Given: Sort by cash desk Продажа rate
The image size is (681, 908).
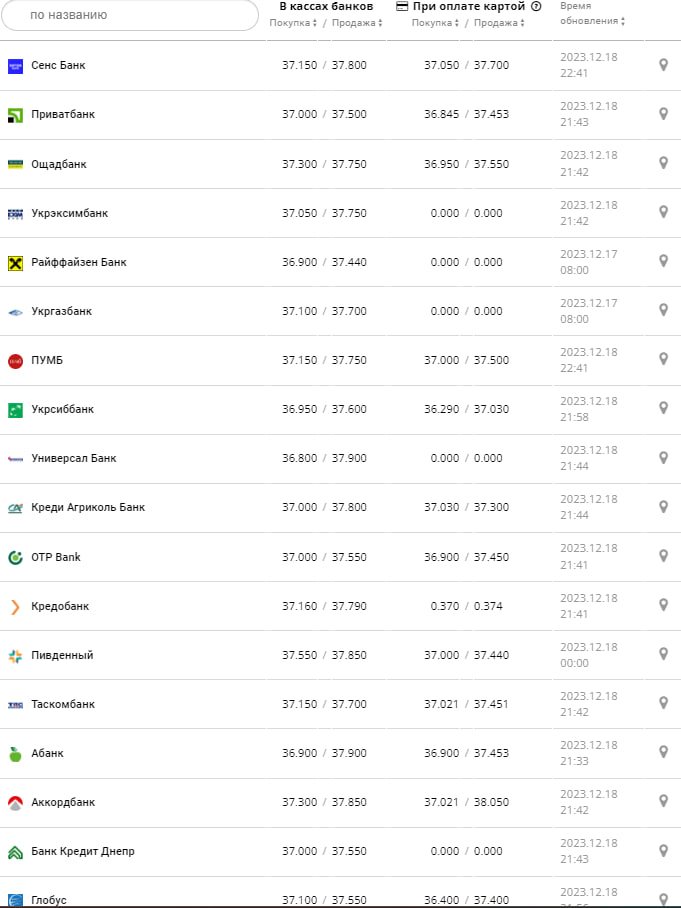Looking at the screenshot, I should pyautogui.click(x=357, y=23).
